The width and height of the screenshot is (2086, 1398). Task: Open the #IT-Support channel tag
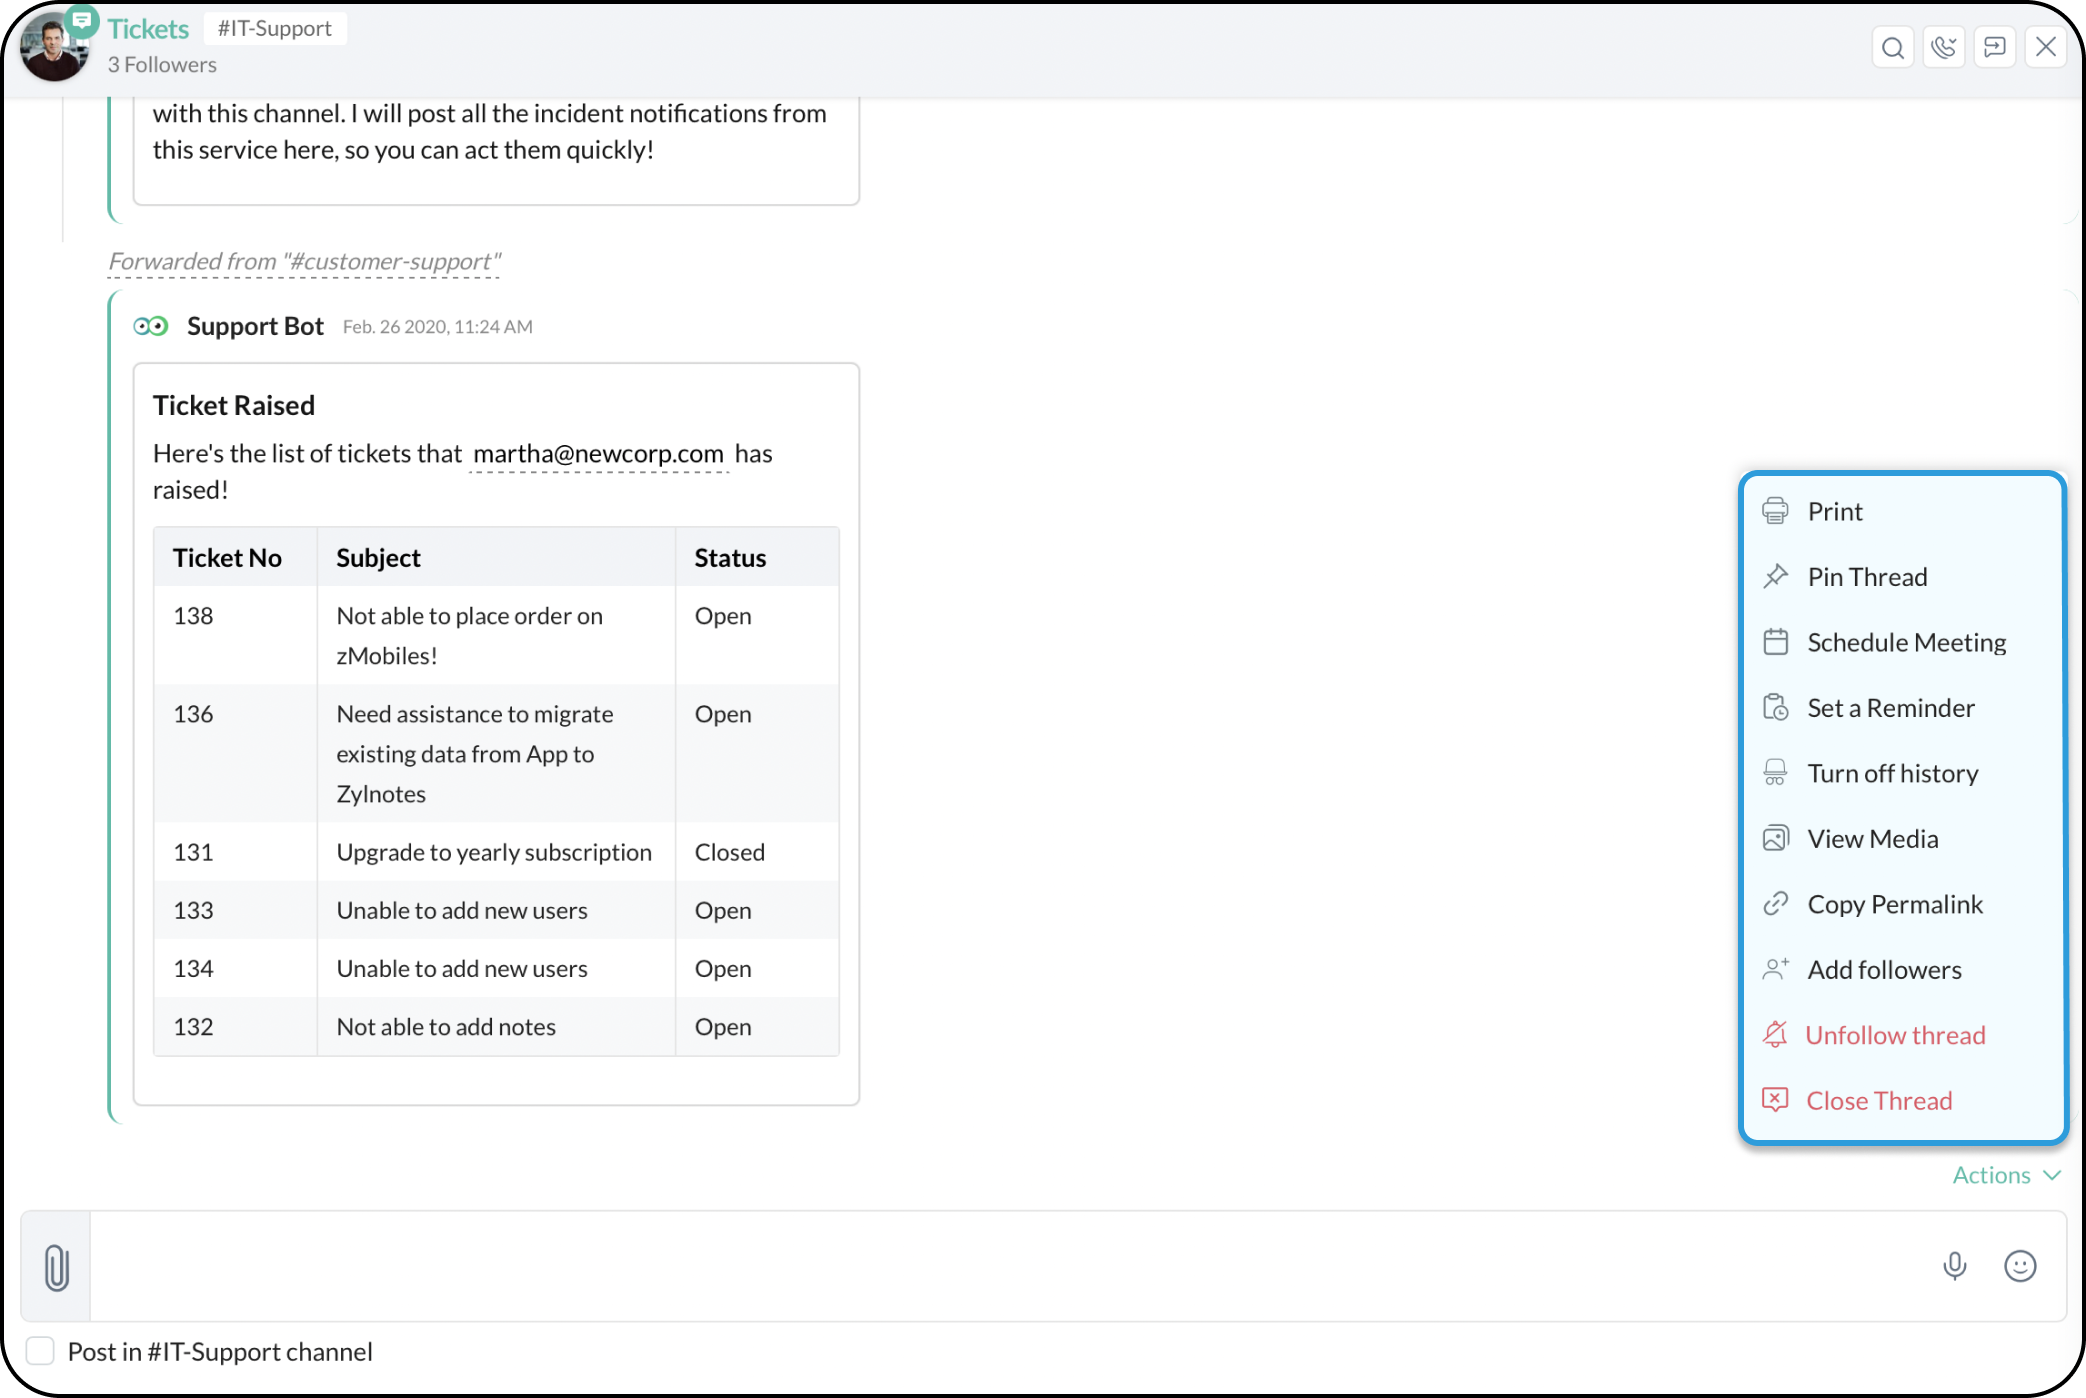pyautogui.click(x=275, y=29)
